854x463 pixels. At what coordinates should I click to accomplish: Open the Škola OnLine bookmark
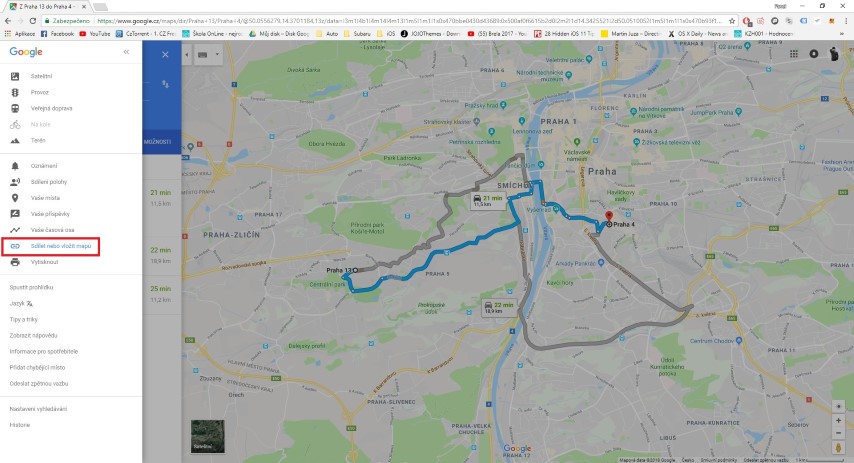pyautogui.click(x=212, y=34)
